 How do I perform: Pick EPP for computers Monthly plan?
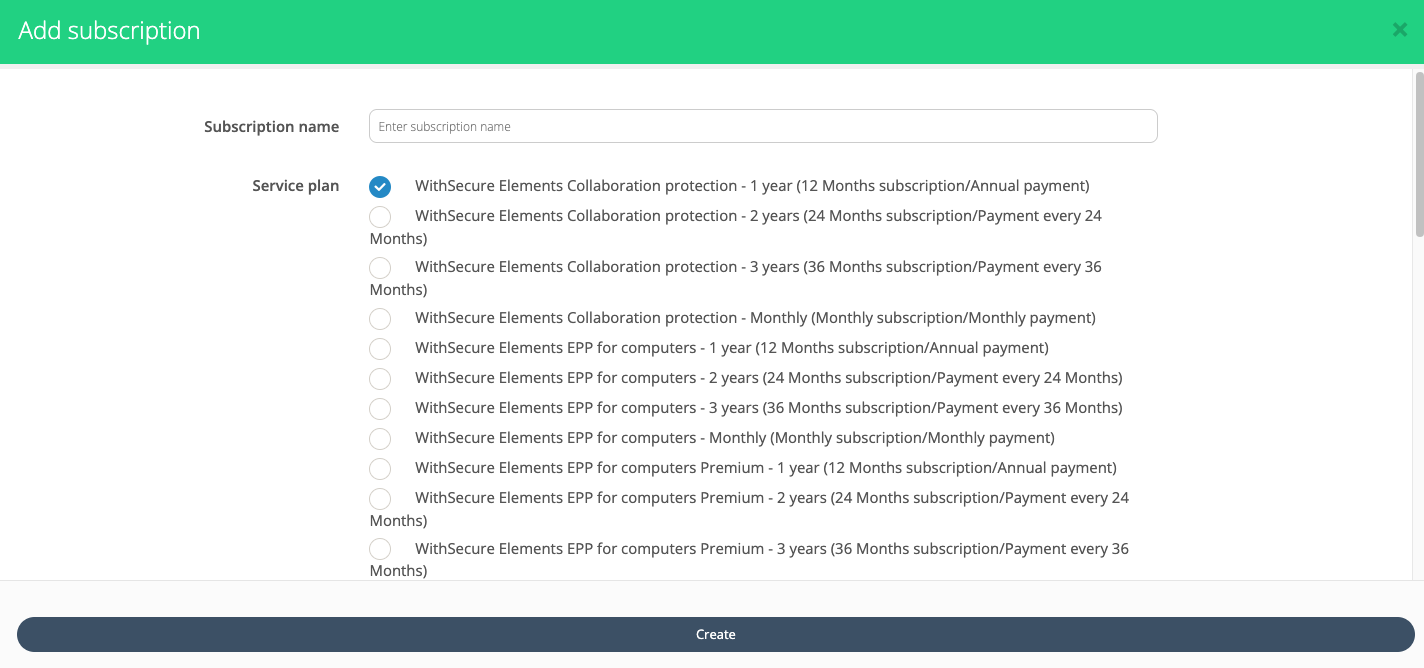coord(380,439)
